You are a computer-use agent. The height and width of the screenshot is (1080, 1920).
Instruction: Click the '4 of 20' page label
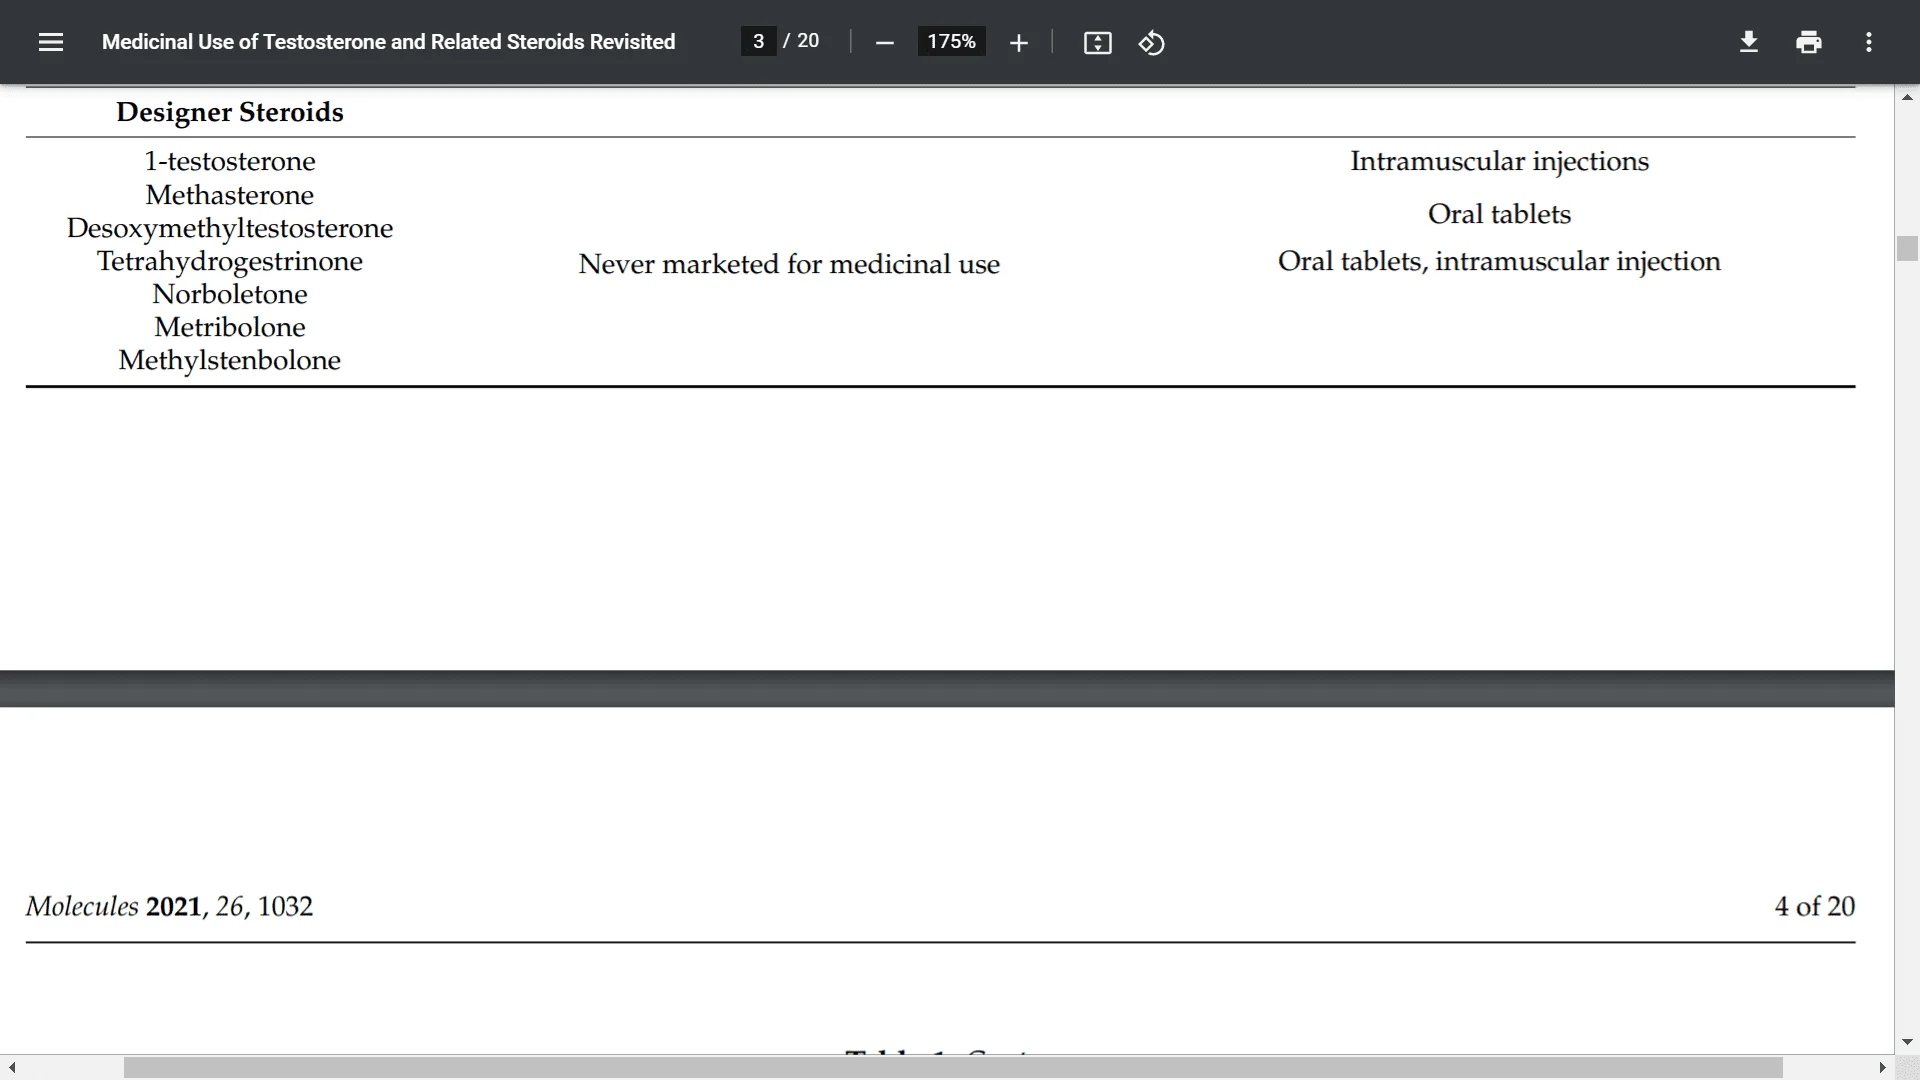[1814, 906]
